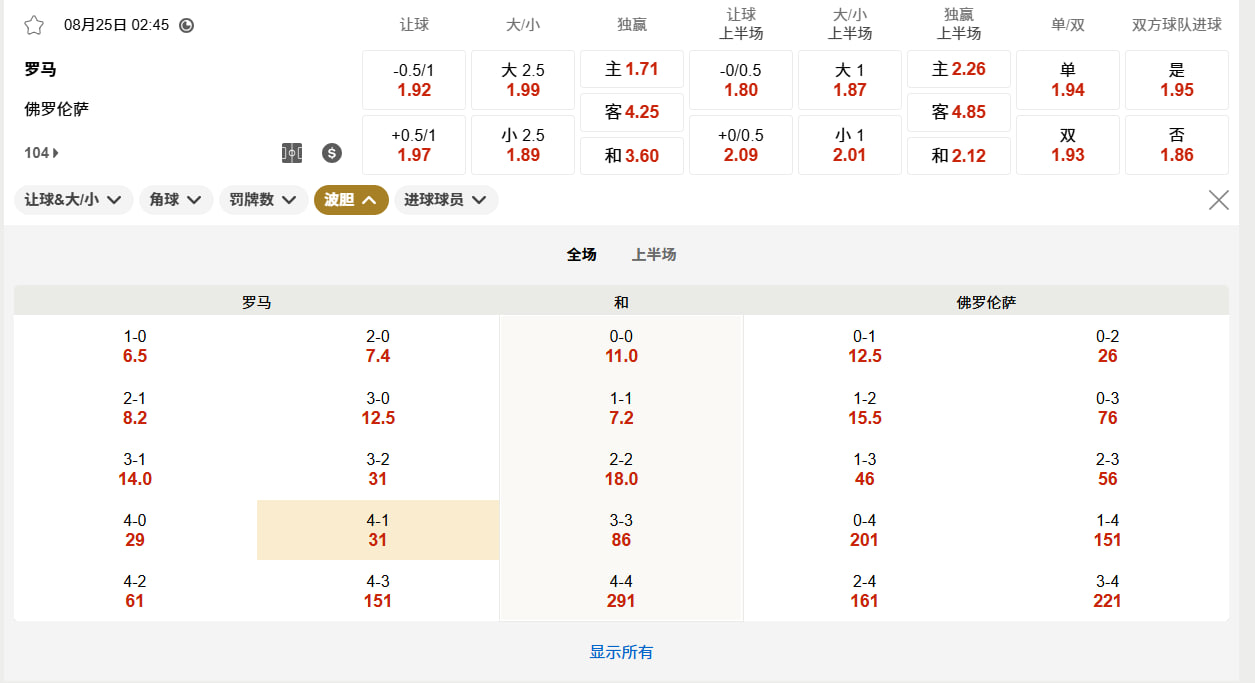Pick draw score 4-4 at 291
This screenshot has width=1255, height=683.
621,591
